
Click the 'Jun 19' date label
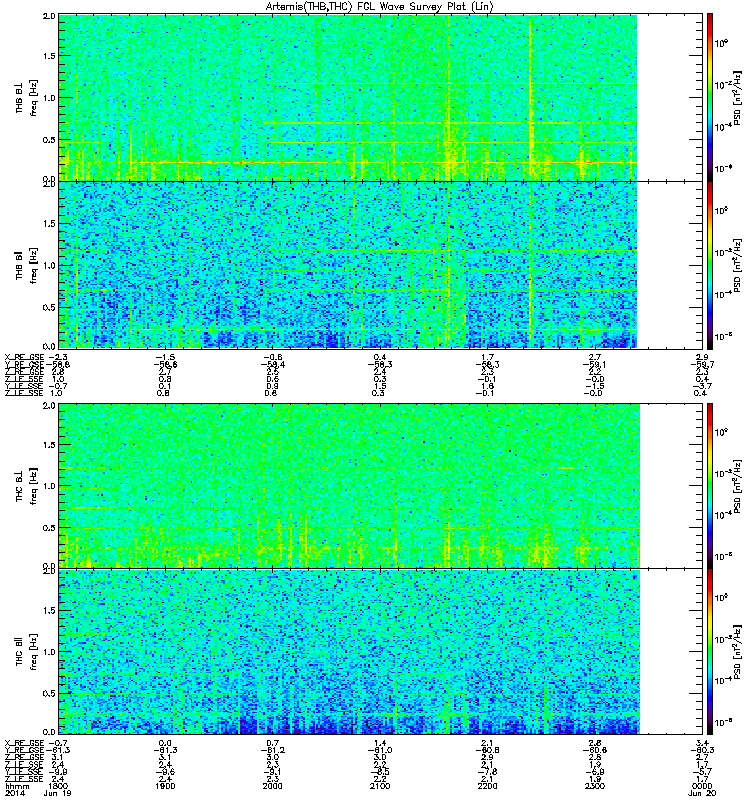point(57,793)
